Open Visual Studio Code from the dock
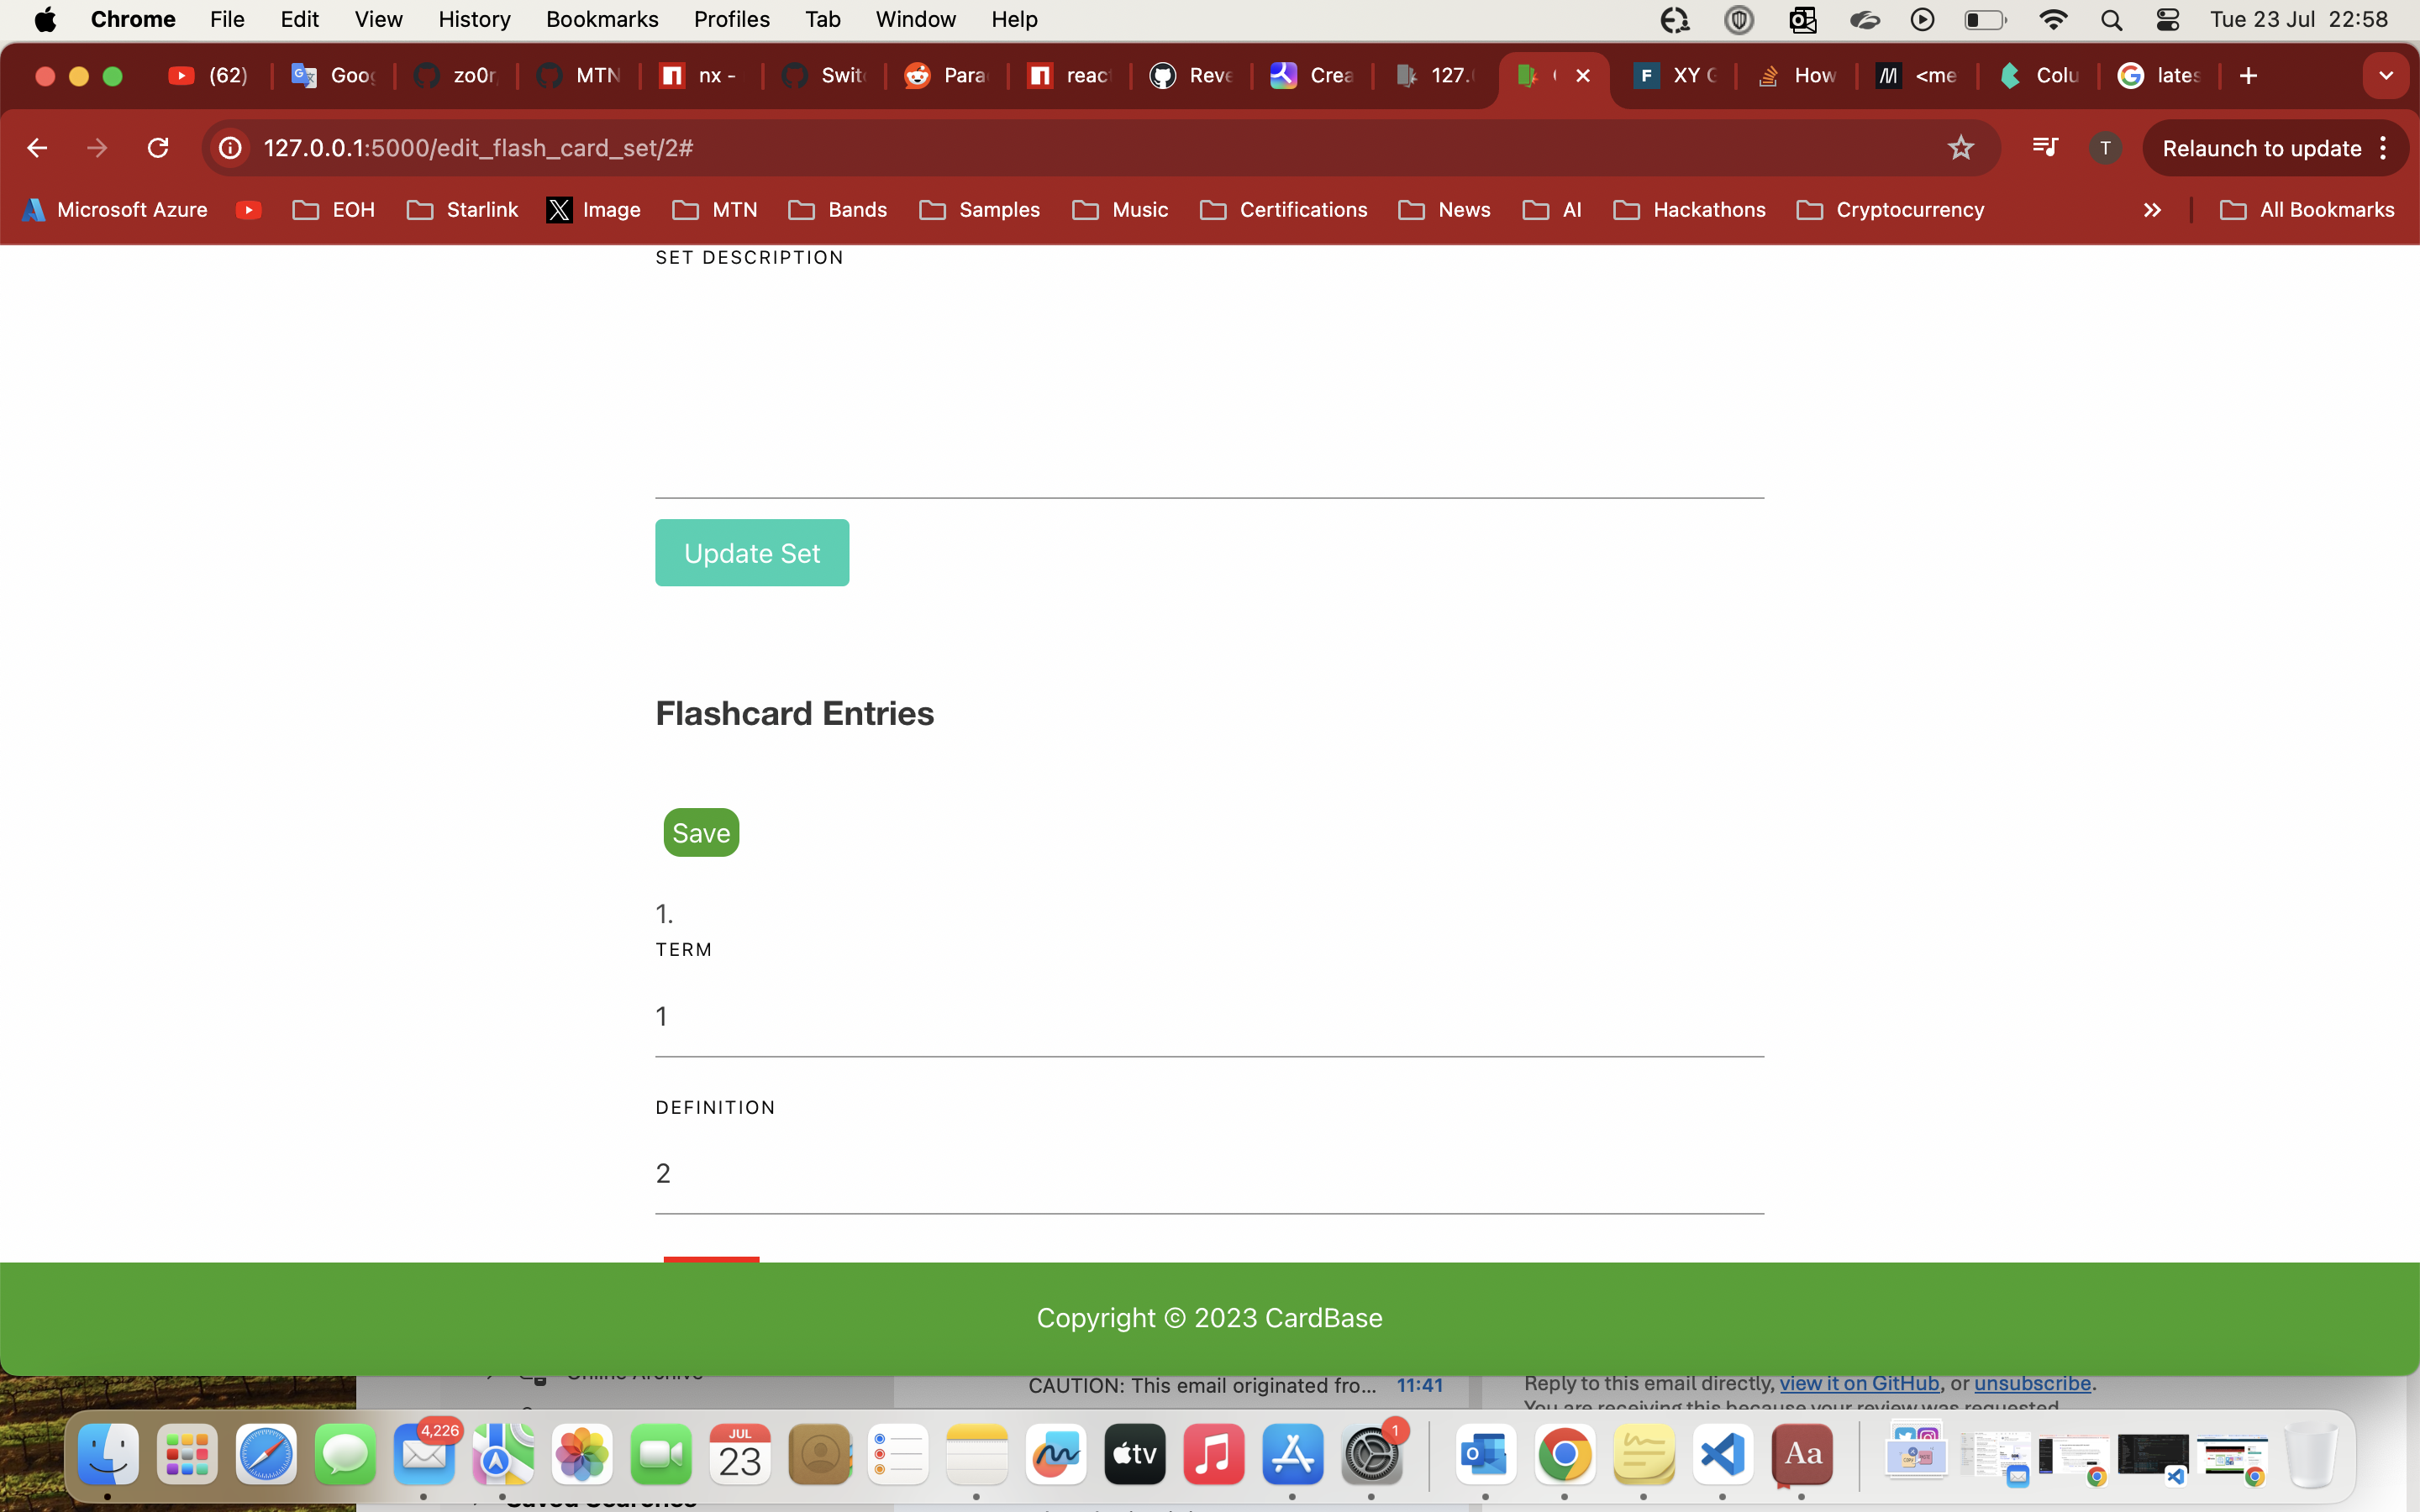 [1722, 1455]
